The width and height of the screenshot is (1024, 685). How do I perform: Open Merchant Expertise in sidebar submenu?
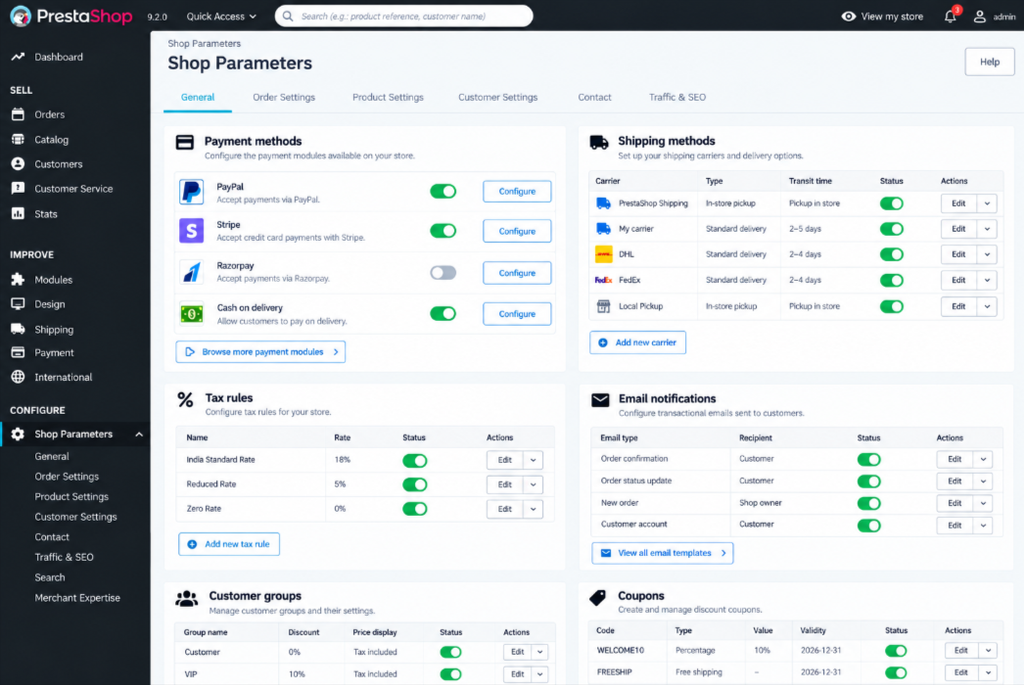(77, 597)
